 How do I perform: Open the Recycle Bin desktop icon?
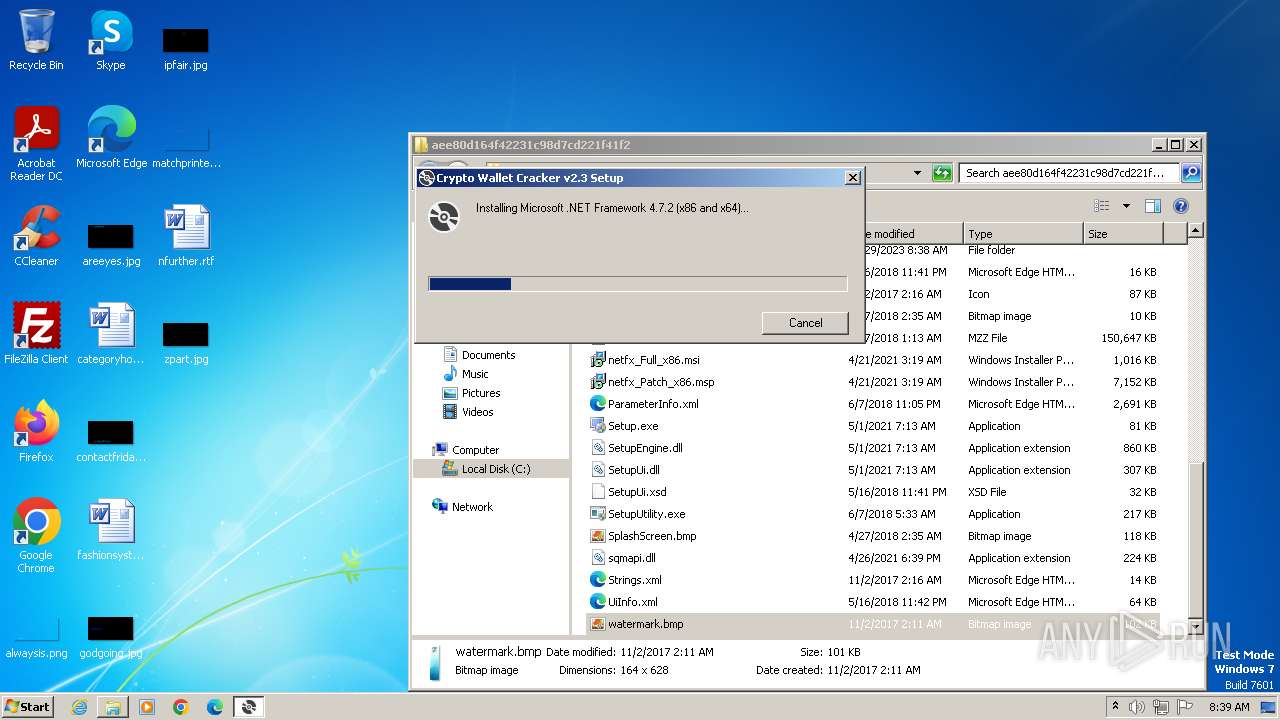[x=36, y=40]
